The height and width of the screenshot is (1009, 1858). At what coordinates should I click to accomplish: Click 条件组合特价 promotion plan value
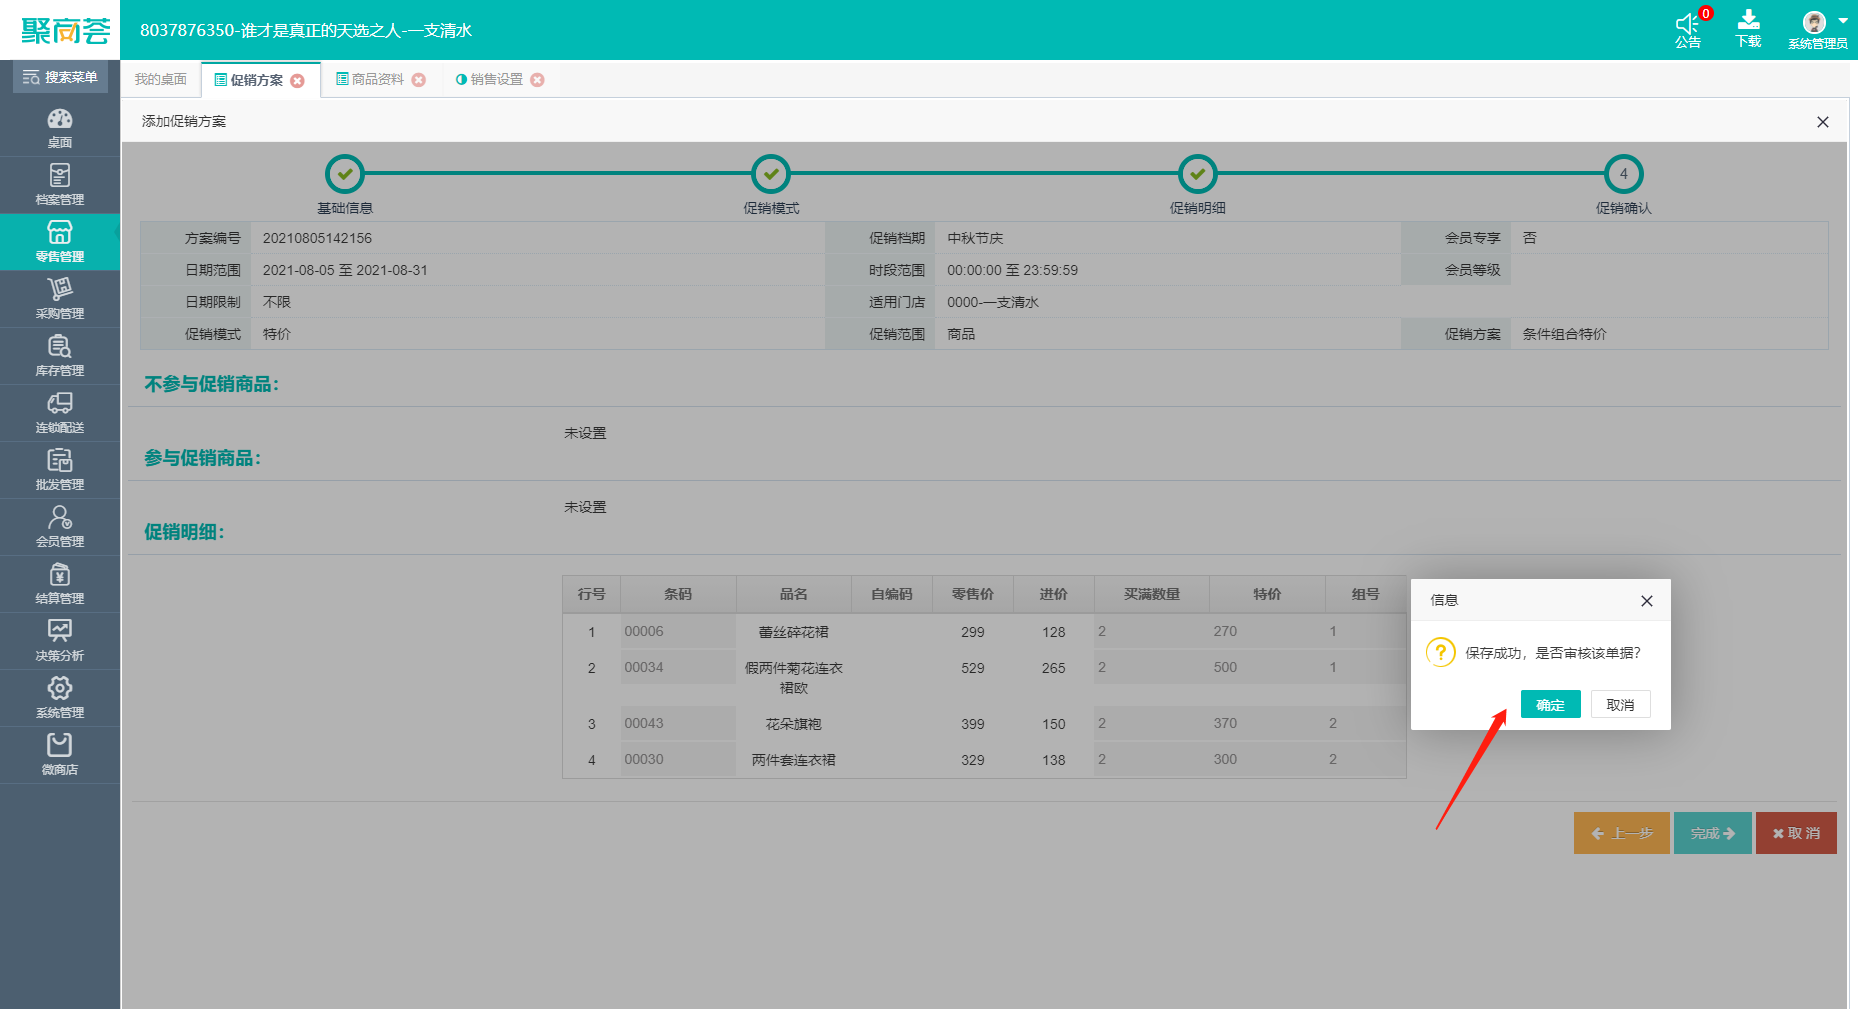[x=1564, y=334]
